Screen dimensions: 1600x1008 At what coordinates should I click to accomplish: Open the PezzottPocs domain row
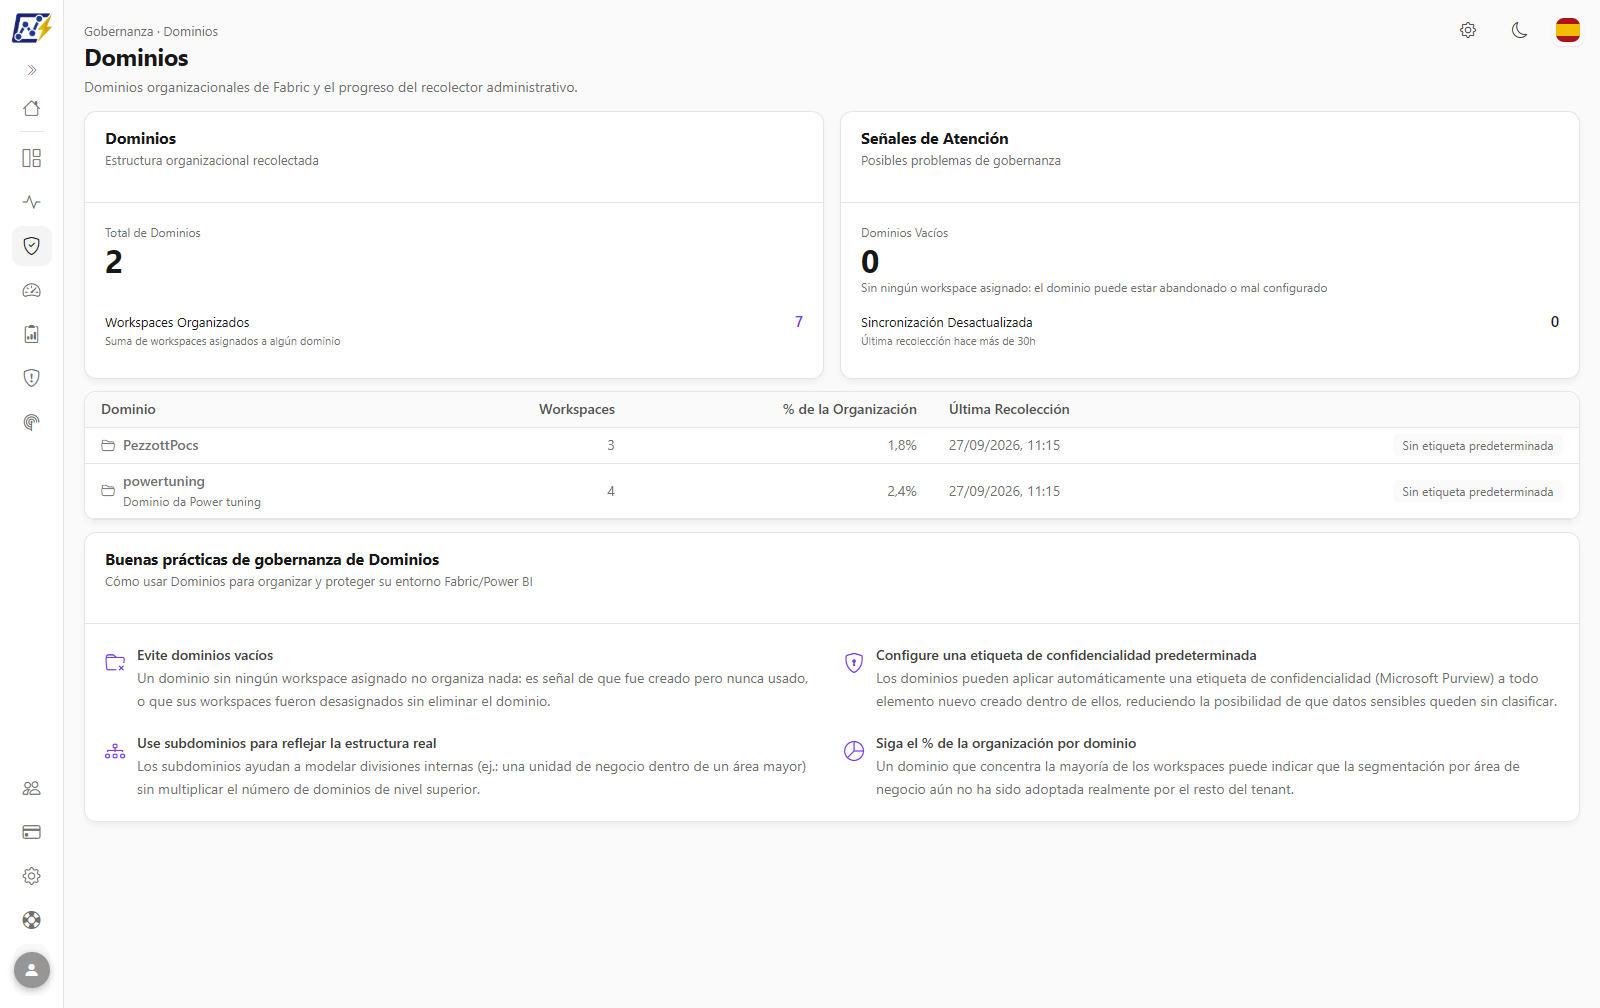tap(832, 446)
